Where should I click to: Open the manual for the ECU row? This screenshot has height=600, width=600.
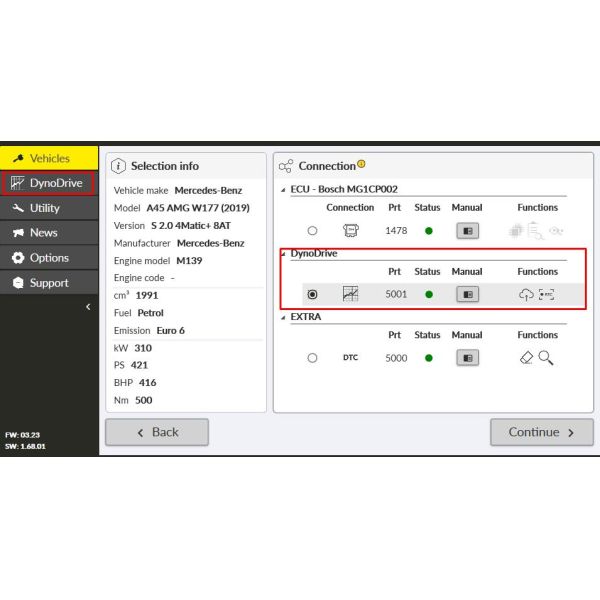(x=467, y=231)
